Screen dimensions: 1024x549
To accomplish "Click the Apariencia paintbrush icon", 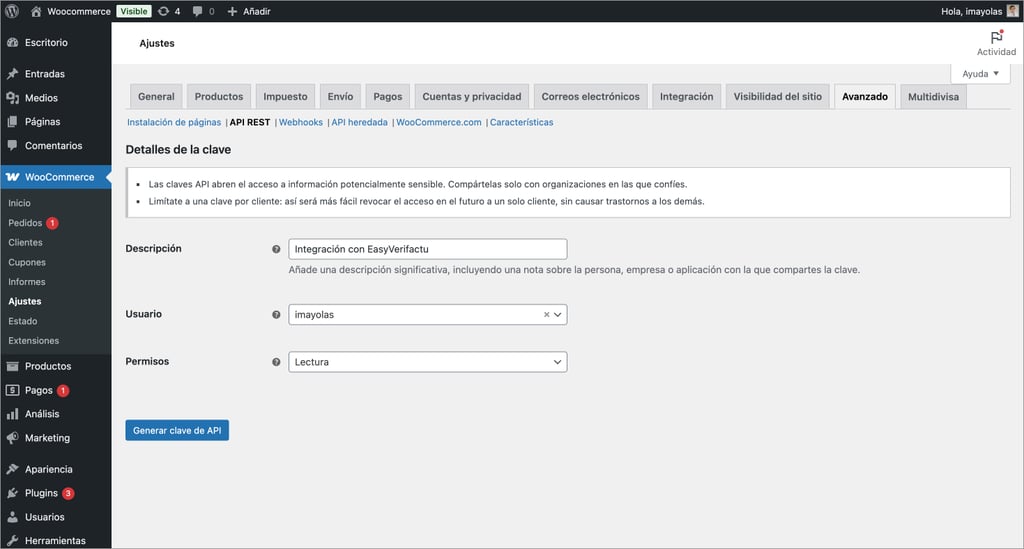I will (x=12, y=469).
